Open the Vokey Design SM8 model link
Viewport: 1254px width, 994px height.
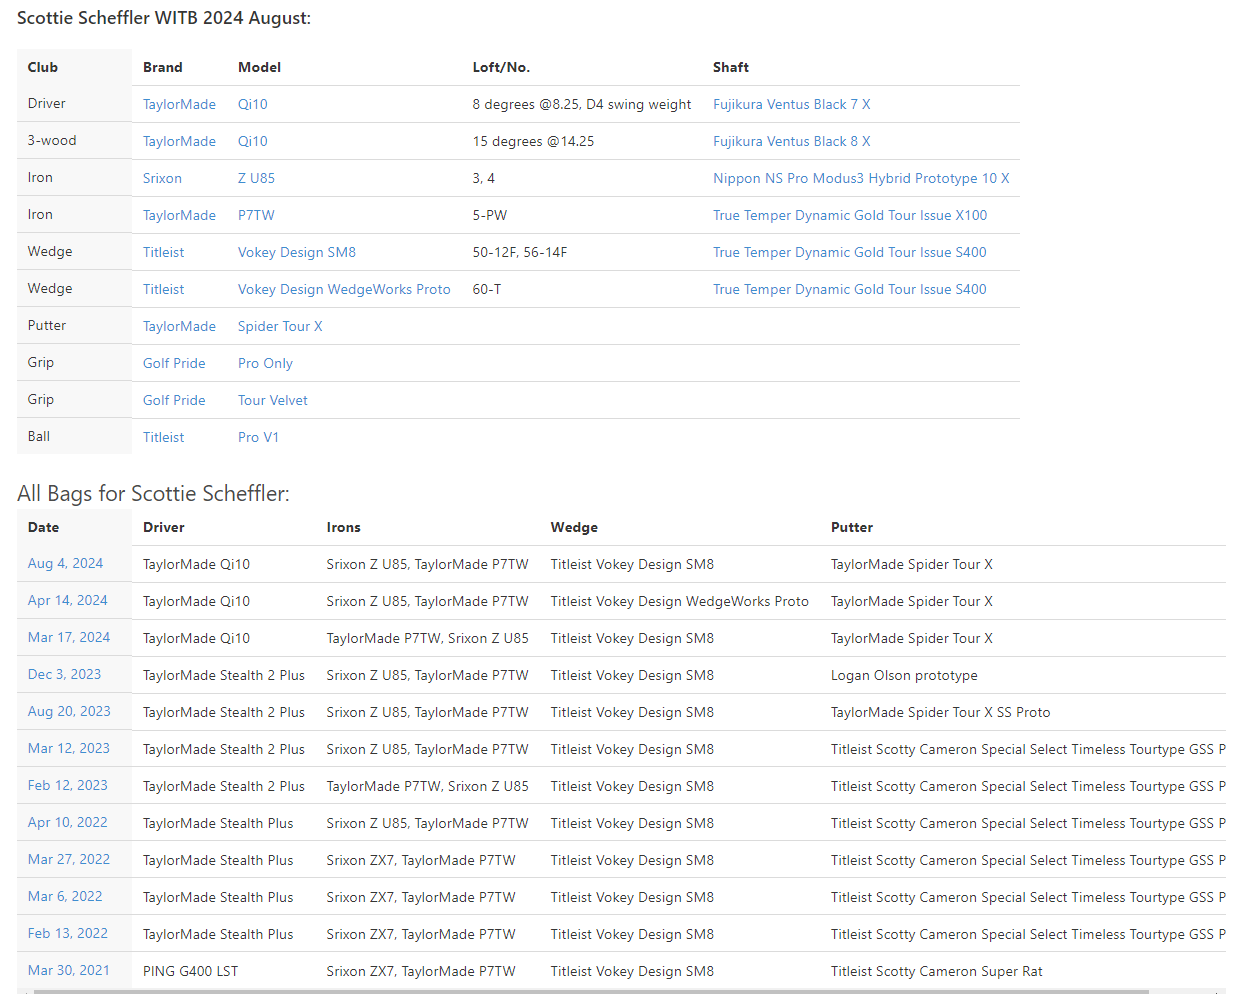297,252
